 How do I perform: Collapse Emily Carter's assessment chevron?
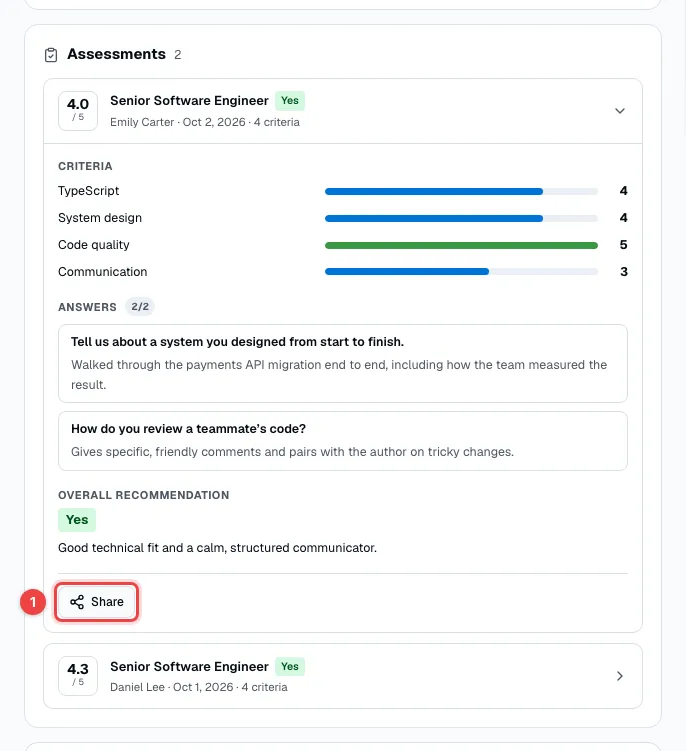coord(619,111)
